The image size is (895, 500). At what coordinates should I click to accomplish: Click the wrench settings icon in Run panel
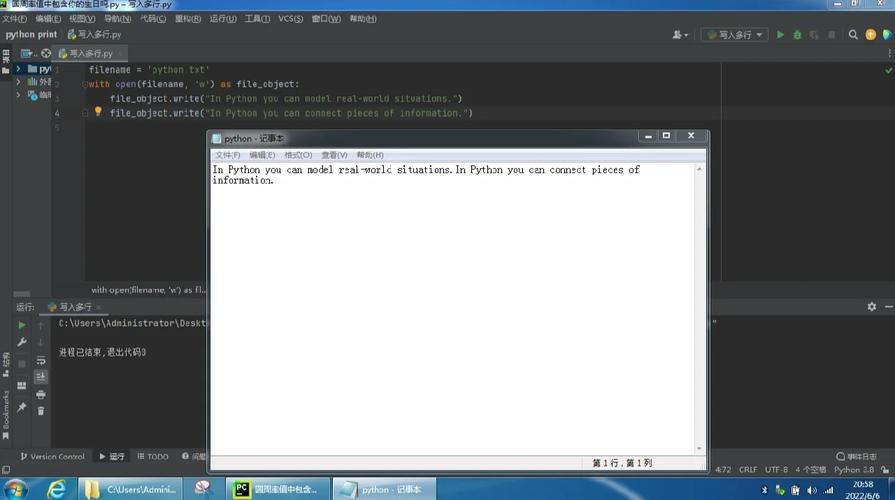22,342
